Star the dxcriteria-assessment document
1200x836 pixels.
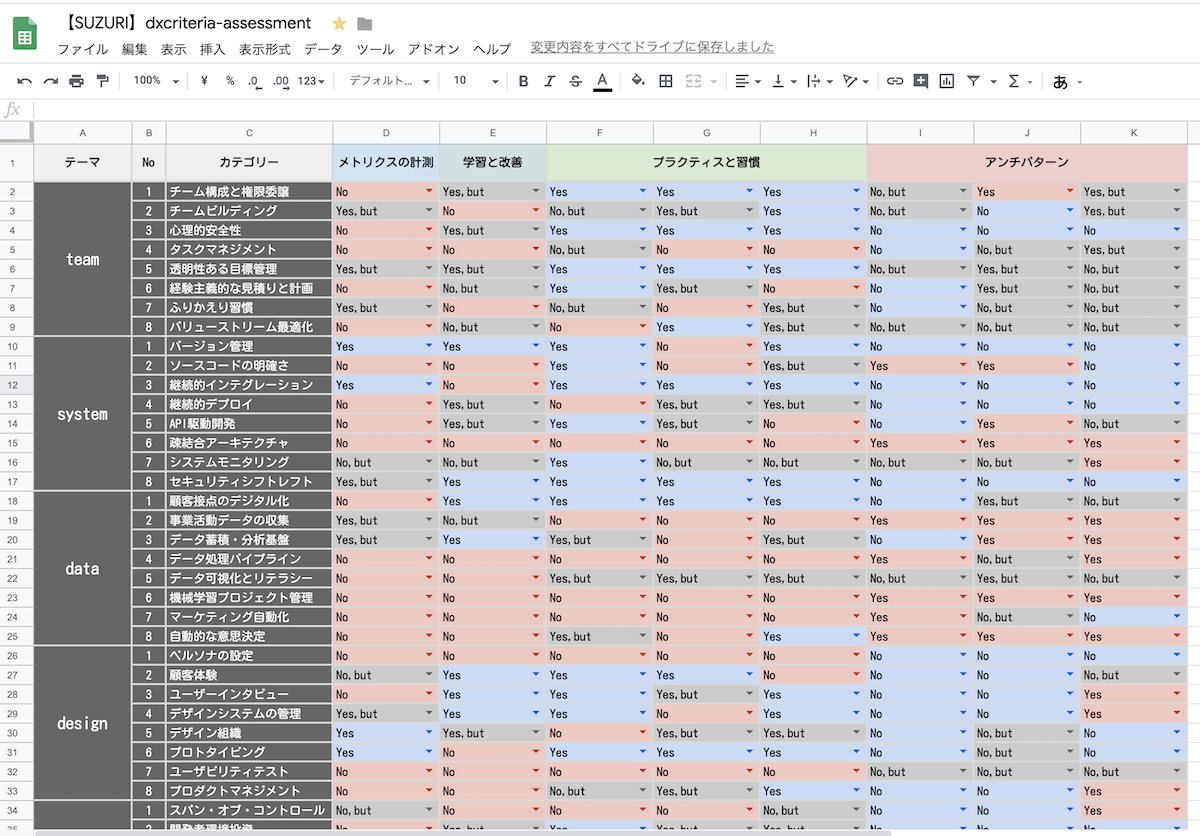click(339, 23)
